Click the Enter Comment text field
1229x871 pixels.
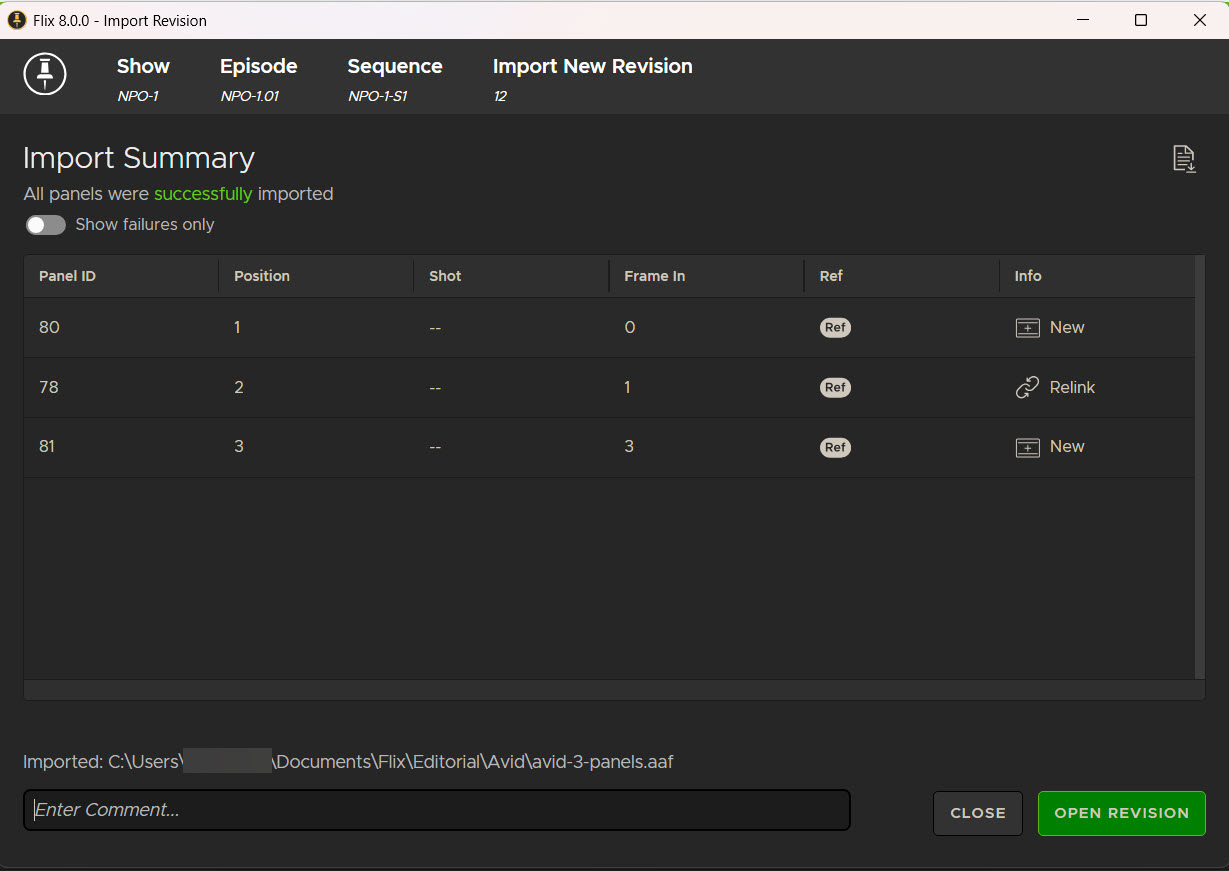(x=436, y=810)
